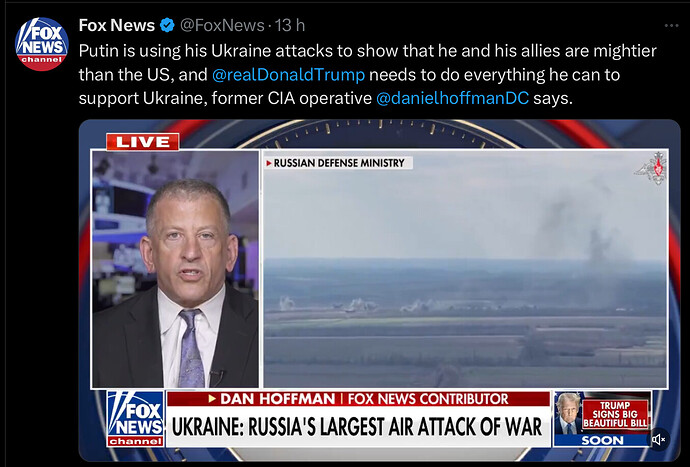This screenshot has height=467, width=690.
Task: Click the Fox News channel logo in video
Action: pos(136,418)
